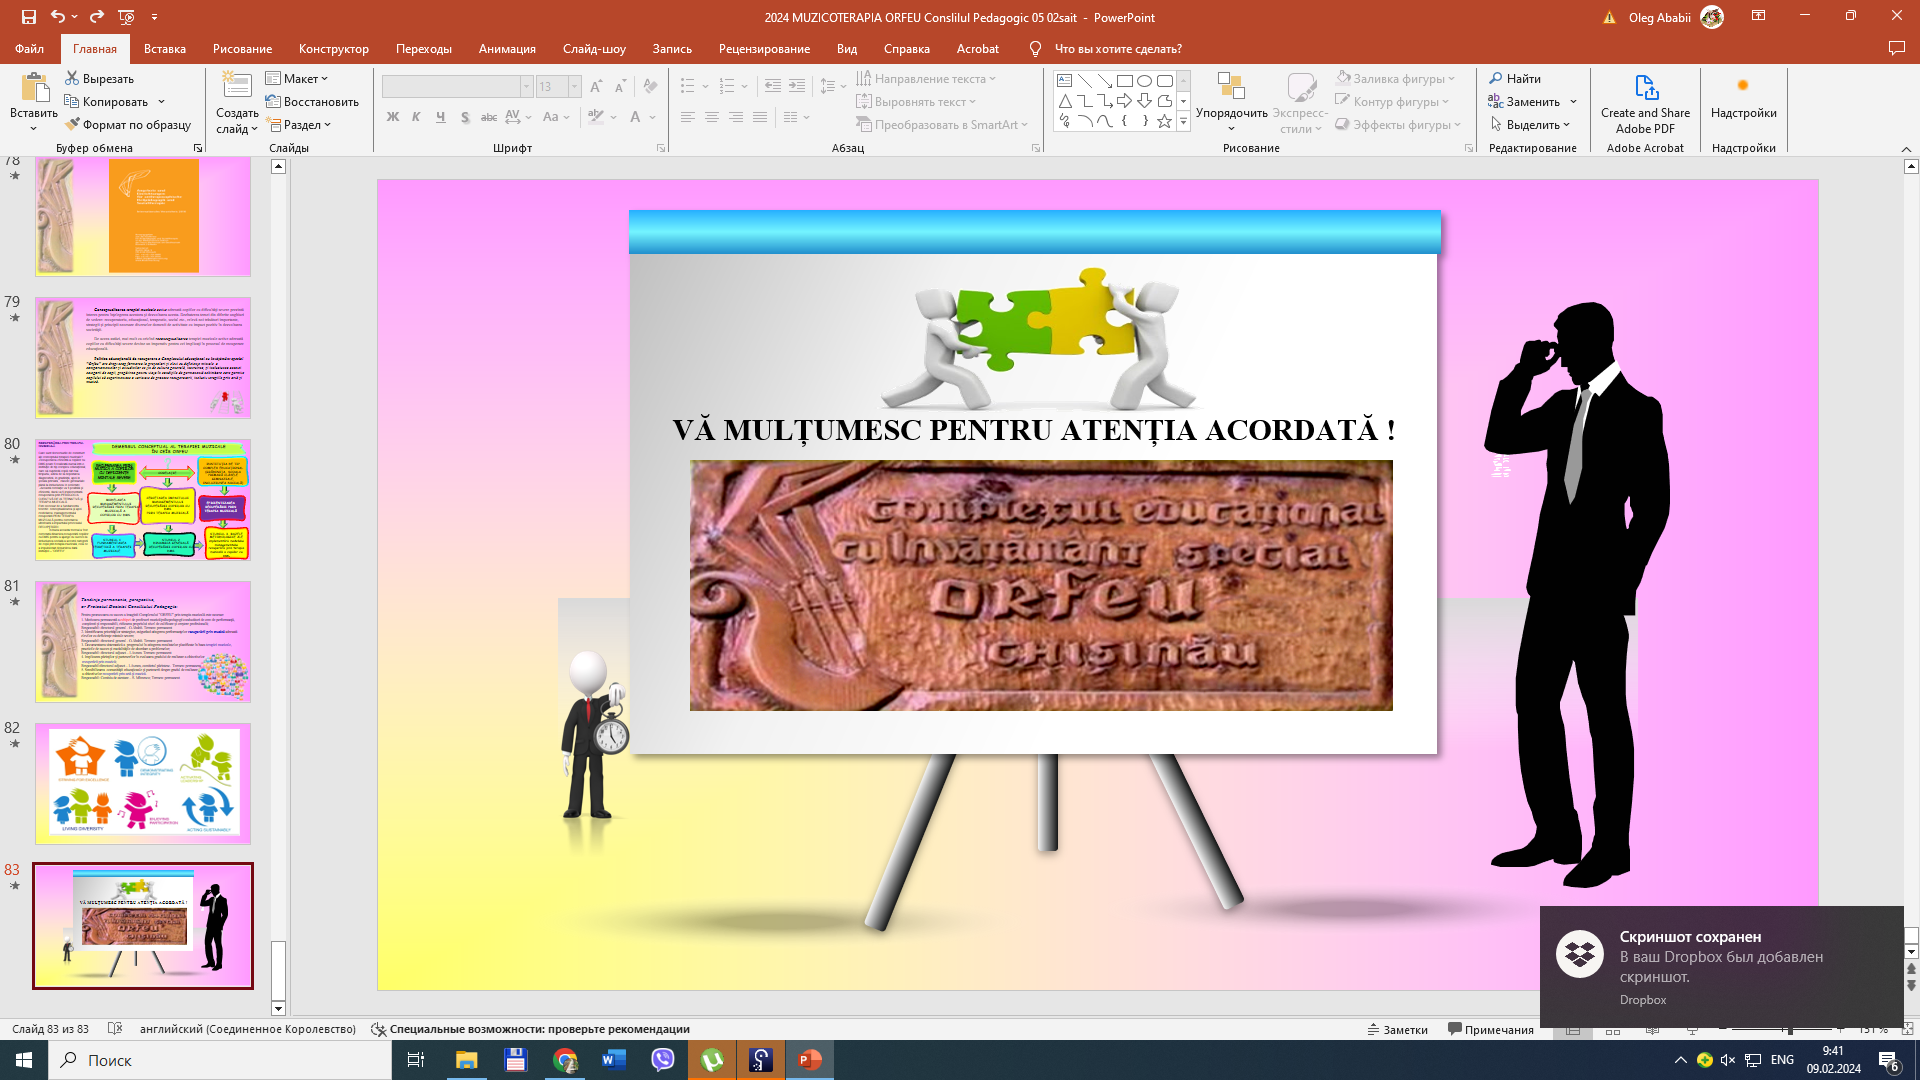
Task: Open the font size dropdown
Action: click(574, 87)
